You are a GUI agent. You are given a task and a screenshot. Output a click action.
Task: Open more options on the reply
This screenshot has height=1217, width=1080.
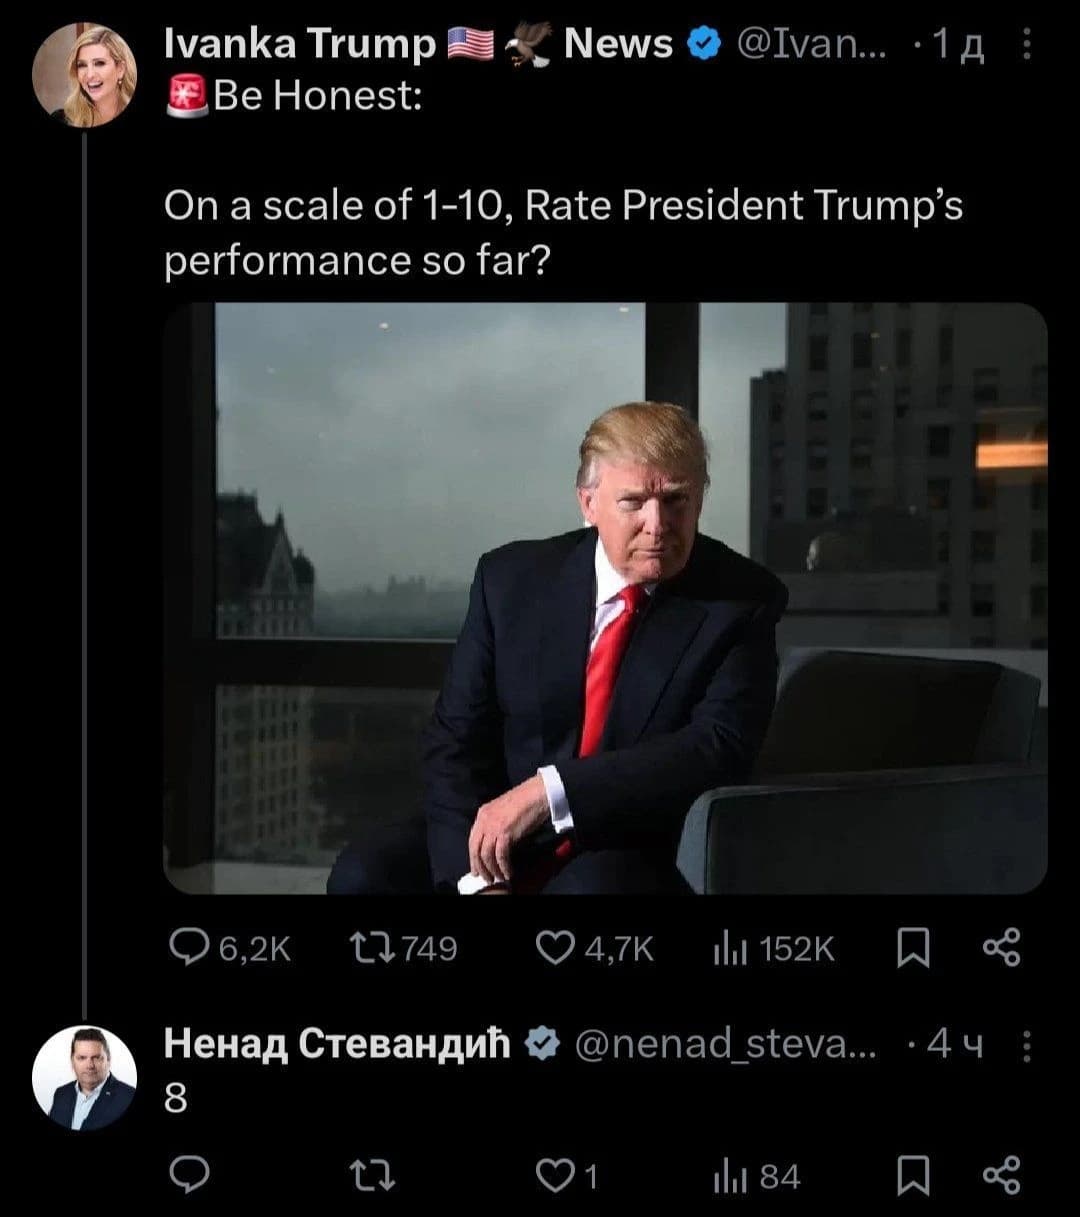pyautogui.click(x=1022, y=1047)
